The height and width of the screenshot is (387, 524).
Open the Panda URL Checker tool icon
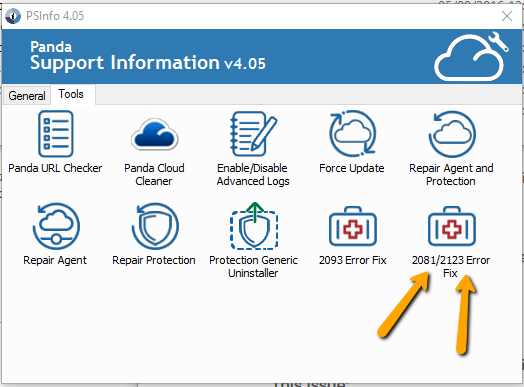(x=55, y=134)
